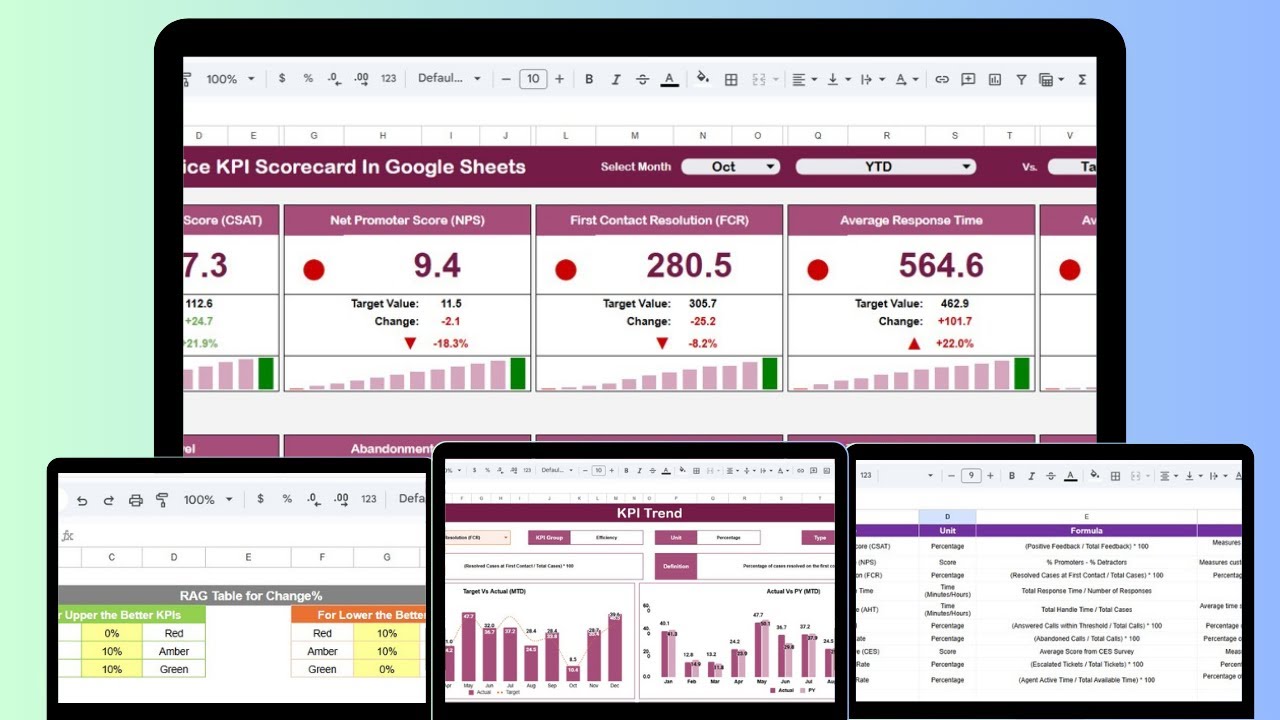Open the functions sigma icon in main toolbar
The image size is (1280, 720).
pyautogui.click(x=1083, y=79)
